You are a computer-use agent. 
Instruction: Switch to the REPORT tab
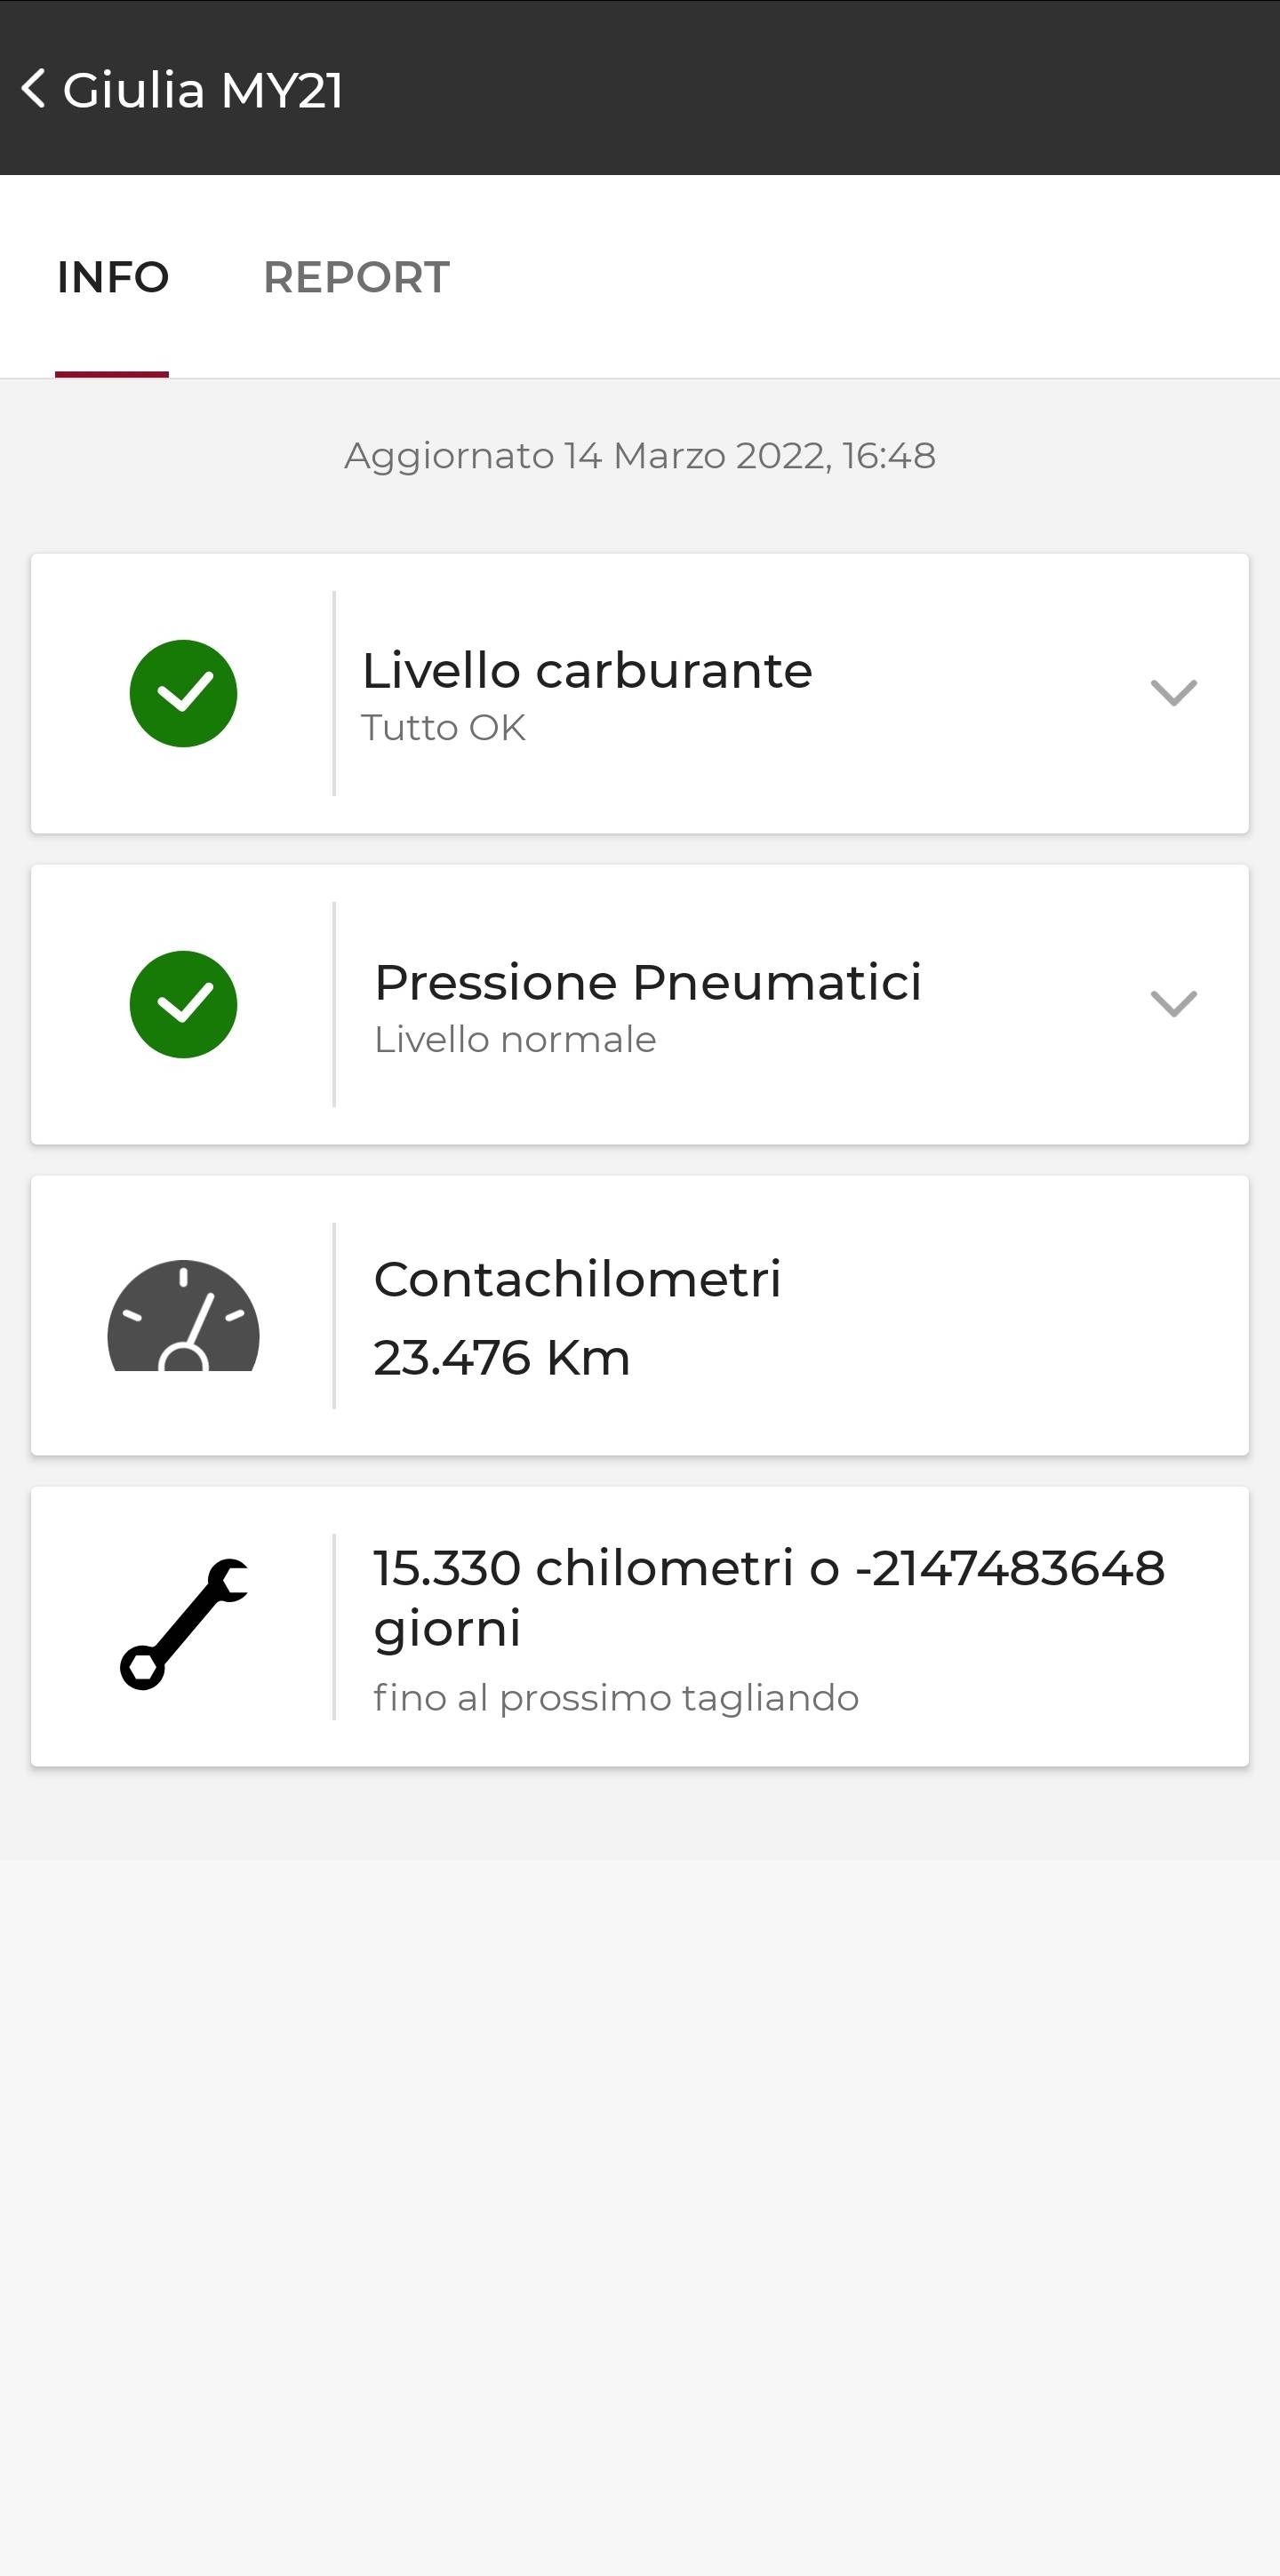click(356, 277)
